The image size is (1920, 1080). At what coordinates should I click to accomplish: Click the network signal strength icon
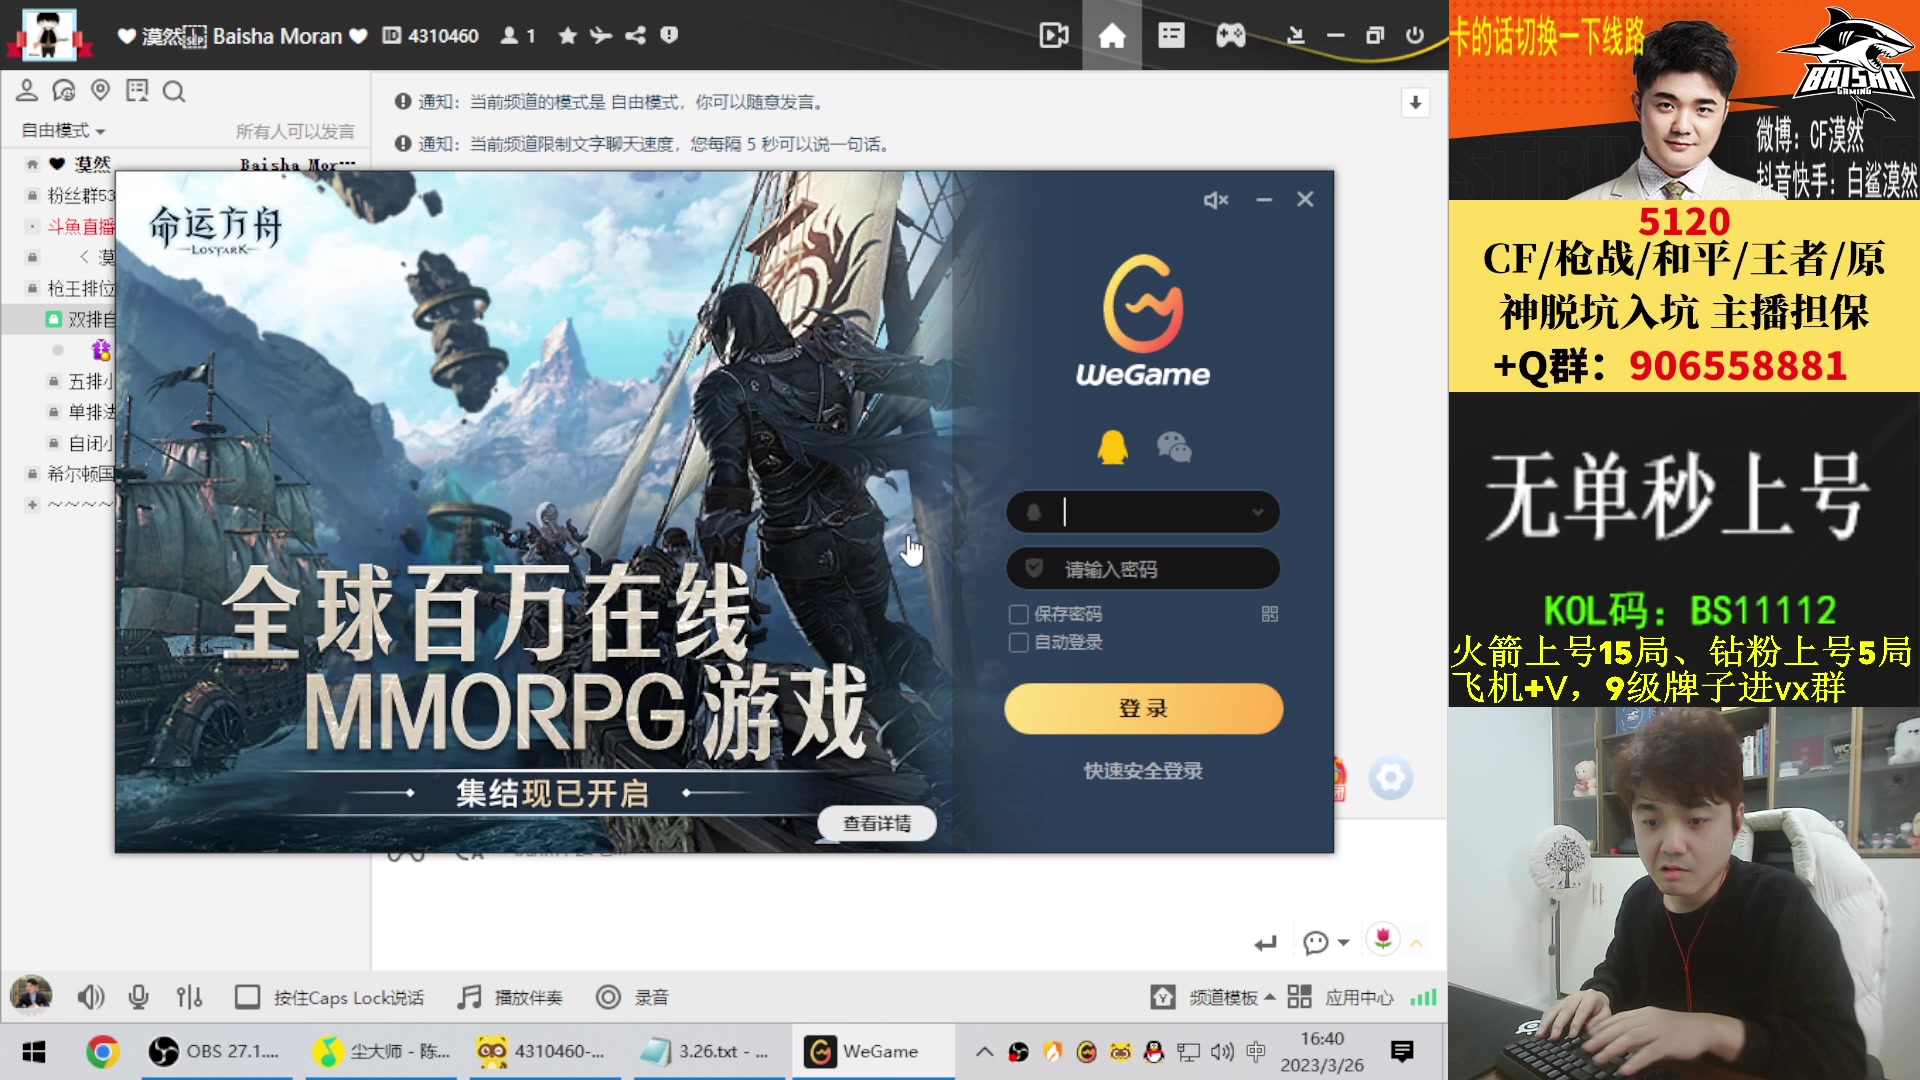click(x=1423, y=998)
